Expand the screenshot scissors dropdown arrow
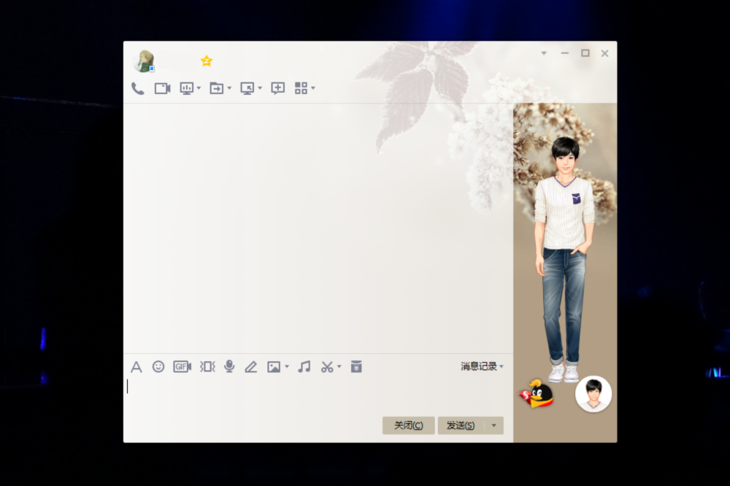 [339, 367]
